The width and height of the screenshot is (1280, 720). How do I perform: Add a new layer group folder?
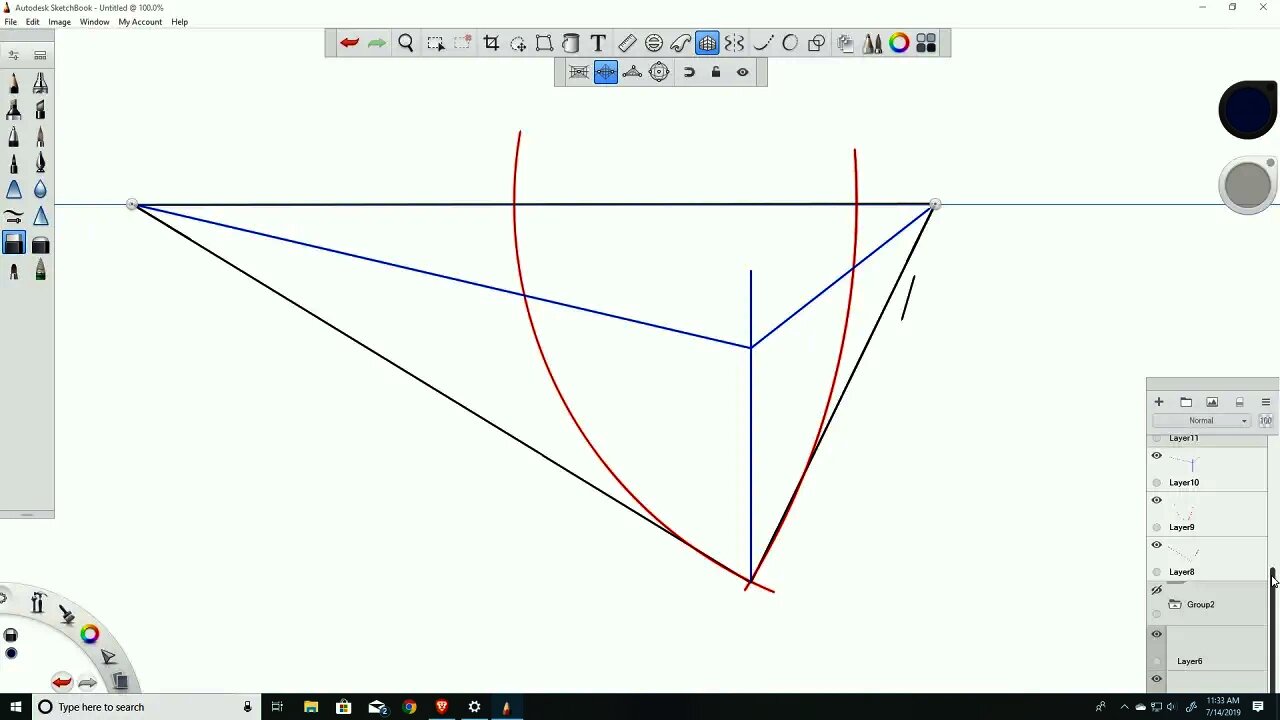click(1186, 402)
